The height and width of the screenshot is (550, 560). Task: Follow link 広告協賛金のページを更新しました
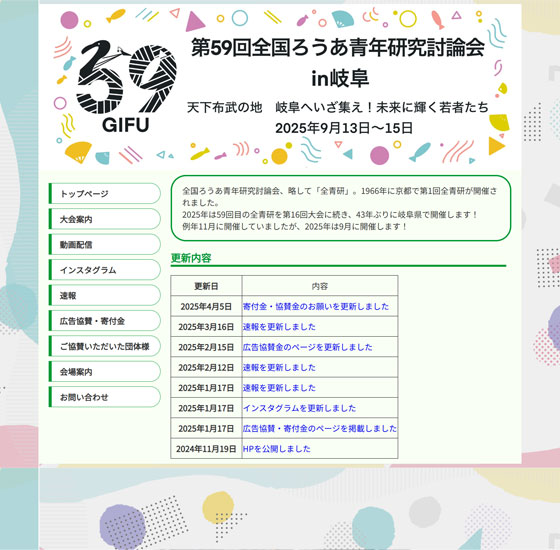pyautogui.click(x=308, y=347)
